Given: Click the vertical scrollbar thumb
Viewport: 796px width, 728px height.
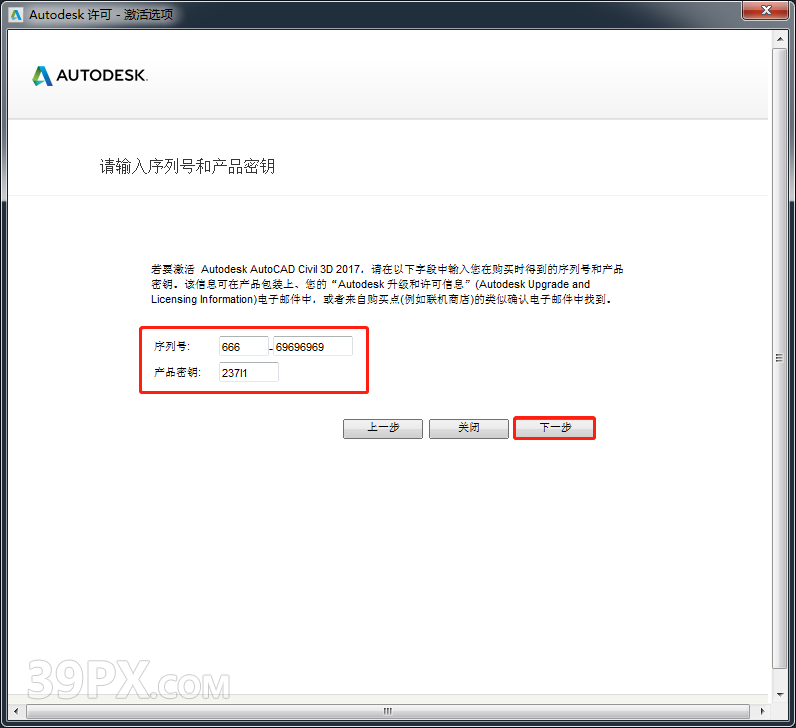Looking at the screenshot, I should 780,358.
